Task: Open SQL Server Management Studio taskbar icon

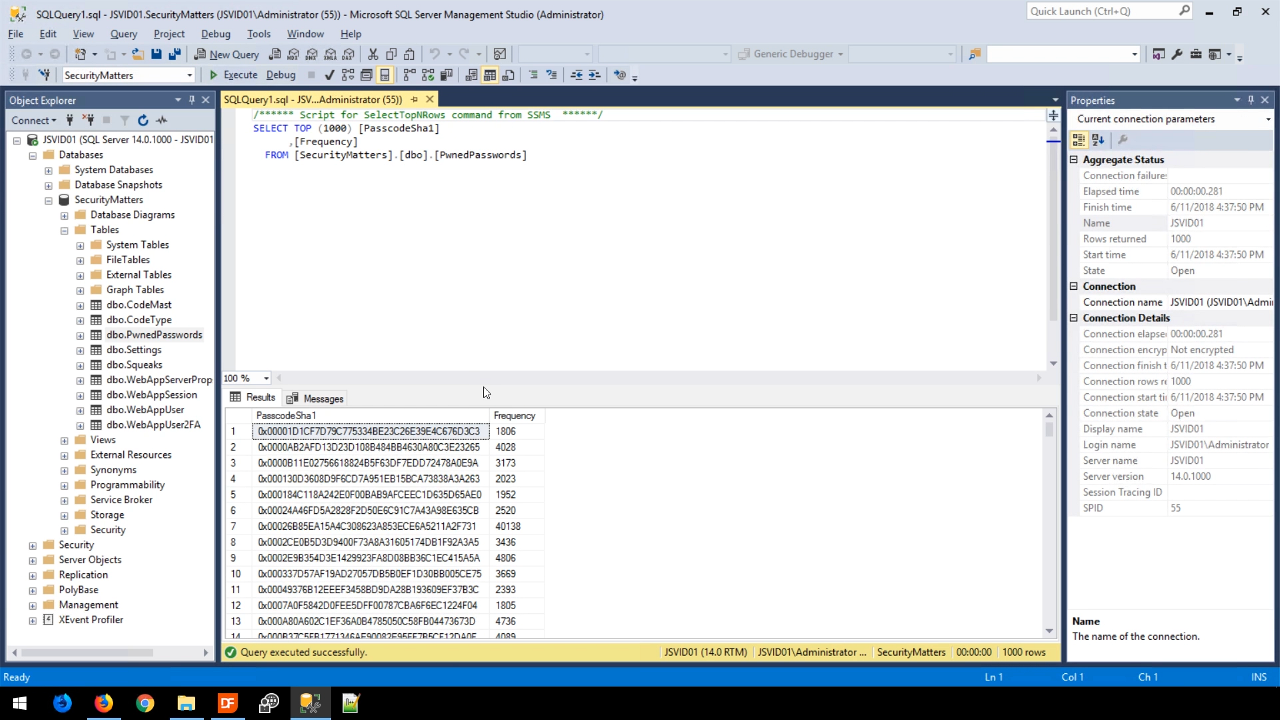Action: tap(310, 703)
